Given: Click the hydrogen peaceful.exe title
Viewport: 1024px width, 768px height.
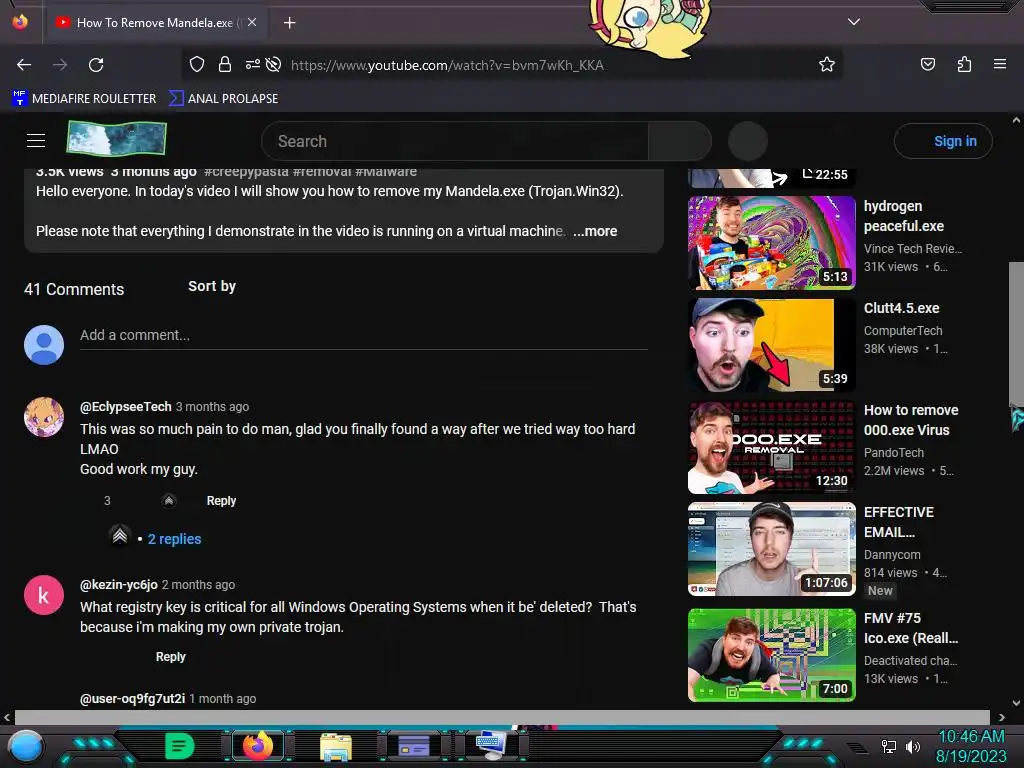Looking at the screenshot, I should coord(904,216).
